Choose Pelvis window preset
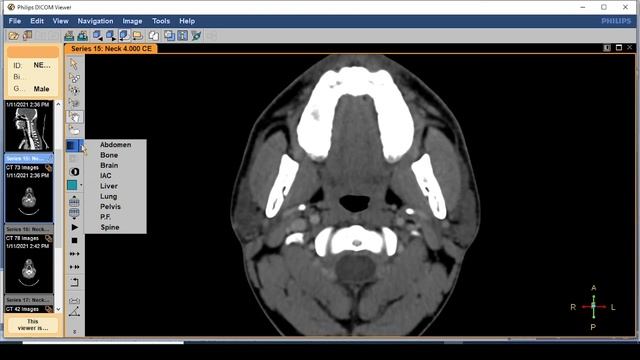 click(110, 207)
